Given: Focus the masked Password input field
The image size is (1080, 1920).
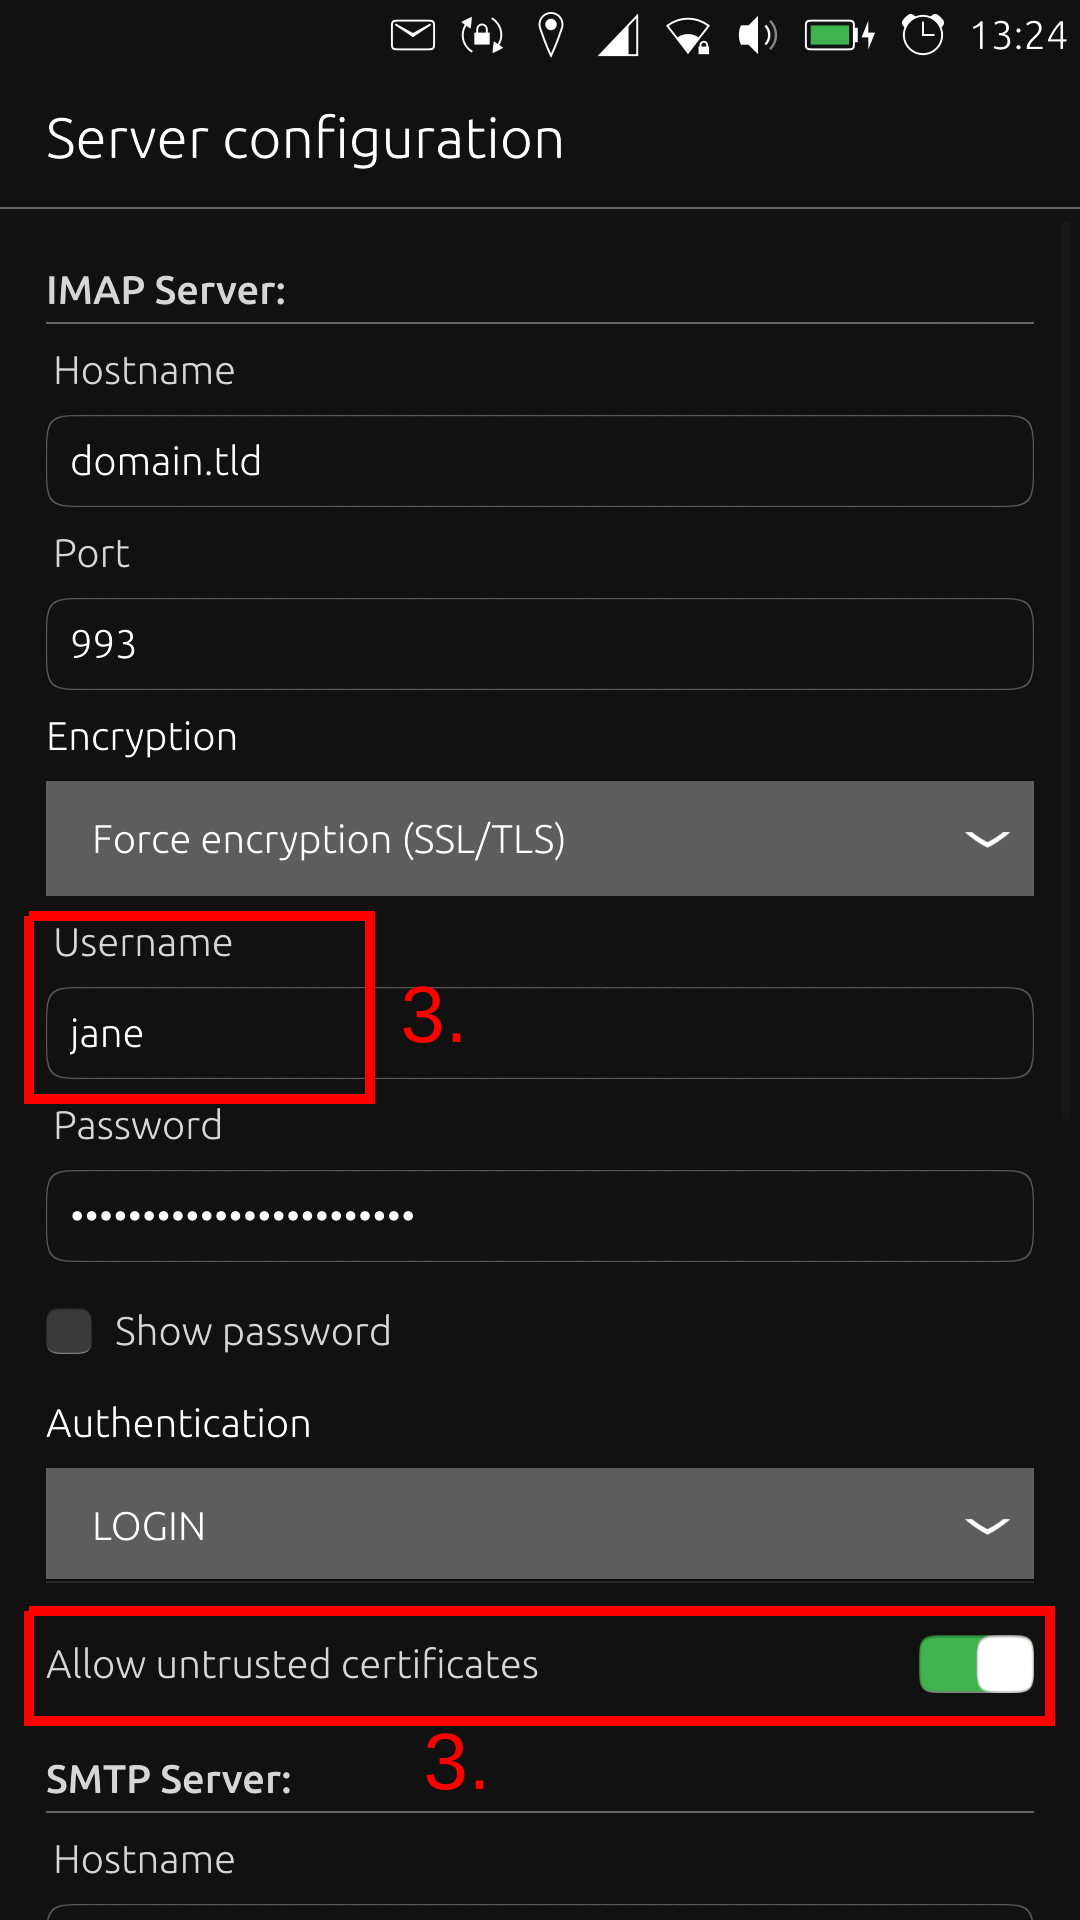Looking at the screenshot, I should click(x=540, y=1216).
